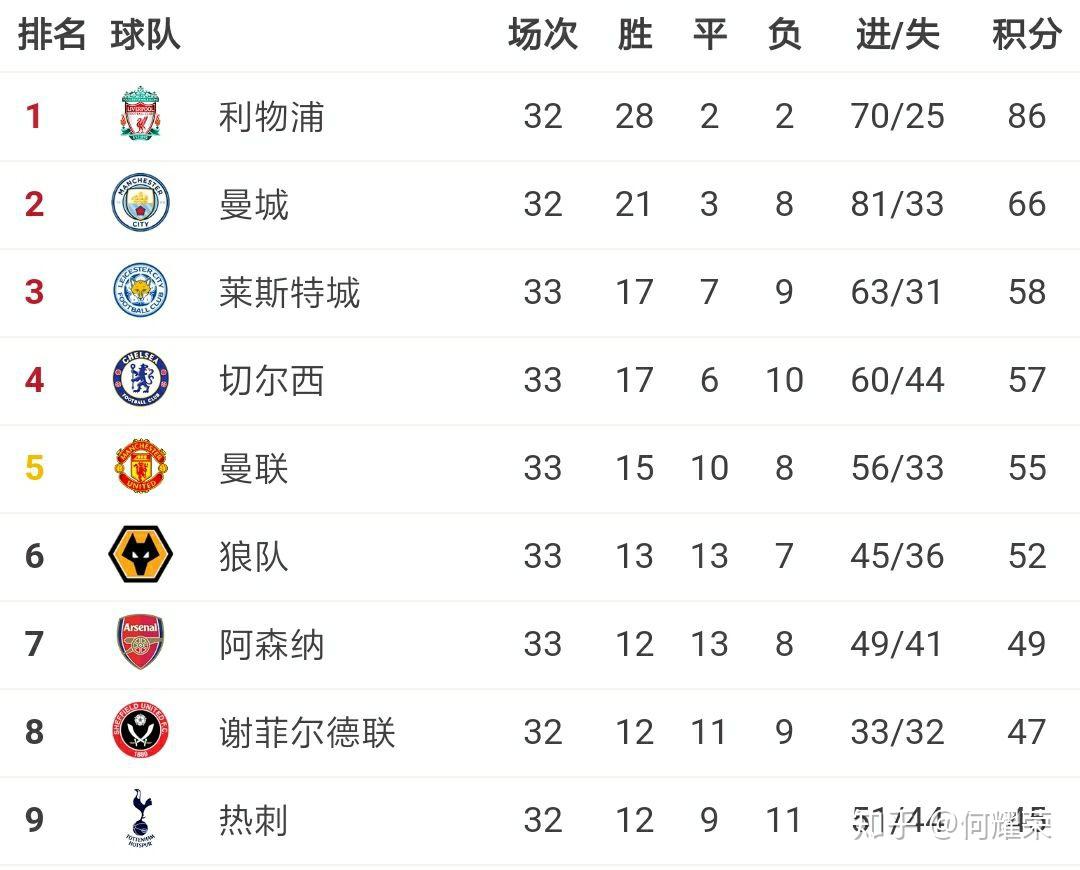The width and height of the screenshot is (1080, 870).
Task: Select the 切尔西 team name
Action: click(x=271, y=380)
